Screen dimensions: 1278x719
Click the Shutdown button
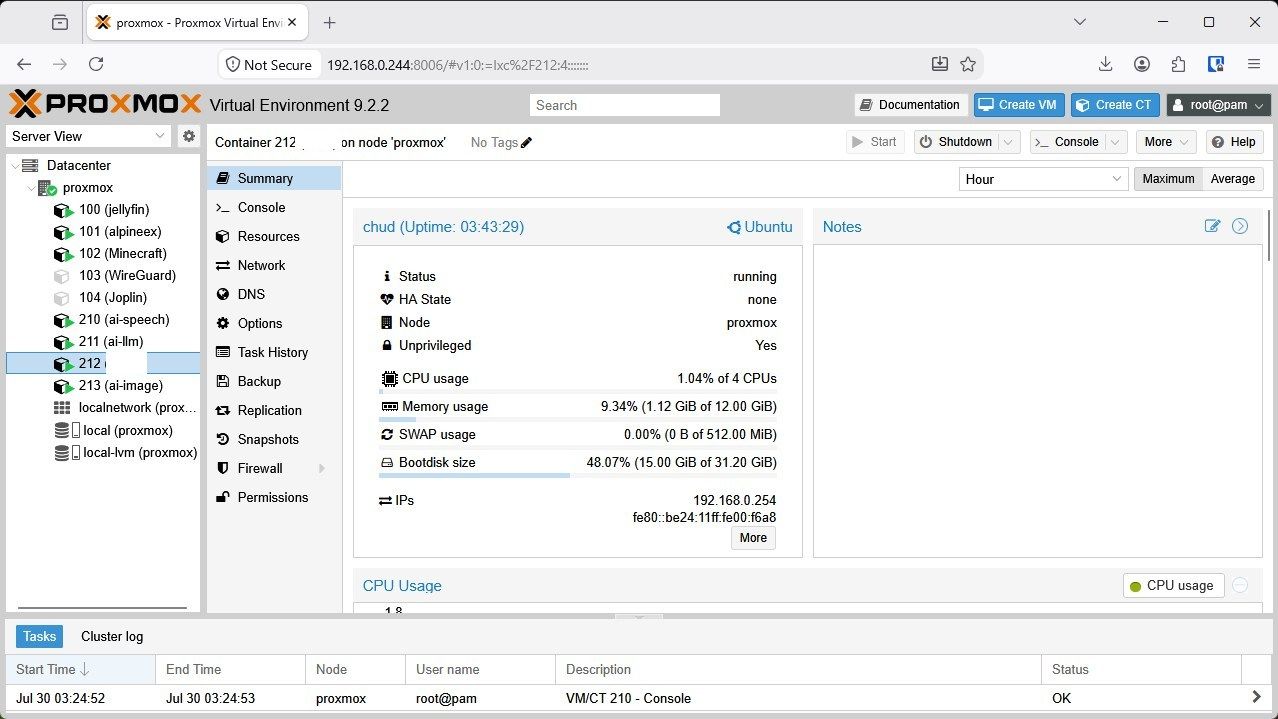coord(957,142)
